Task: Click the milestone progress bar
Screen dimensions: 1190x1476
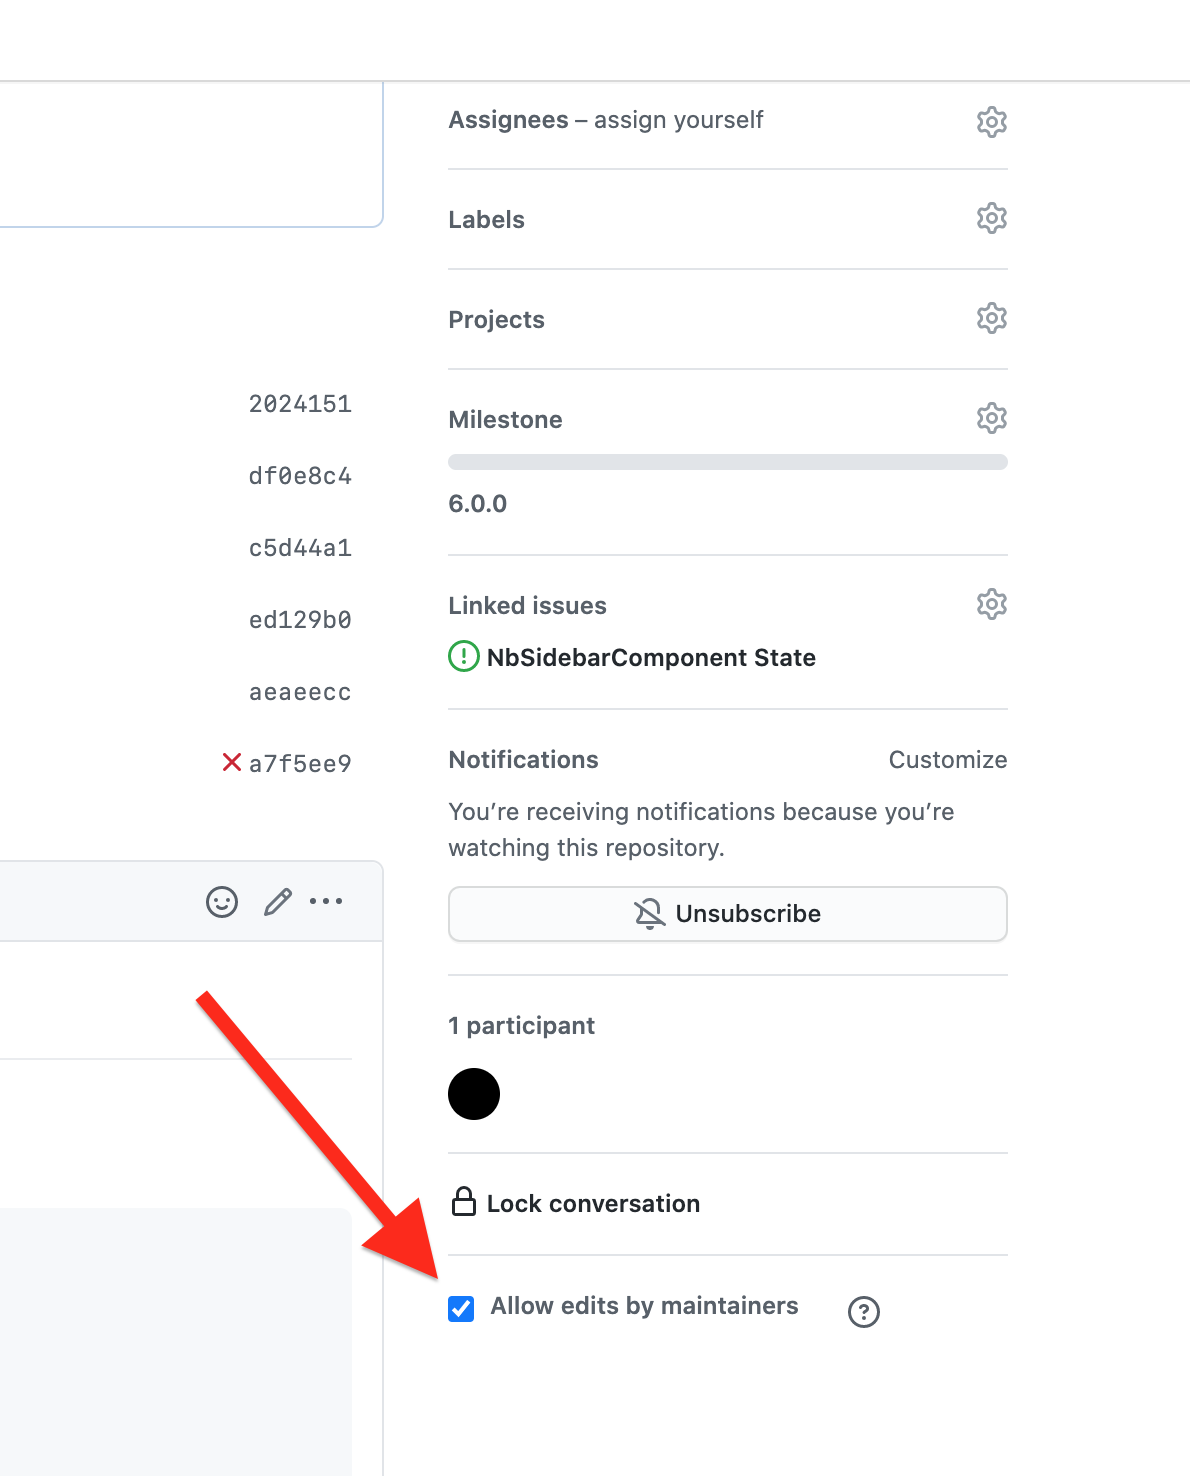Action: (x=728, y=462)
